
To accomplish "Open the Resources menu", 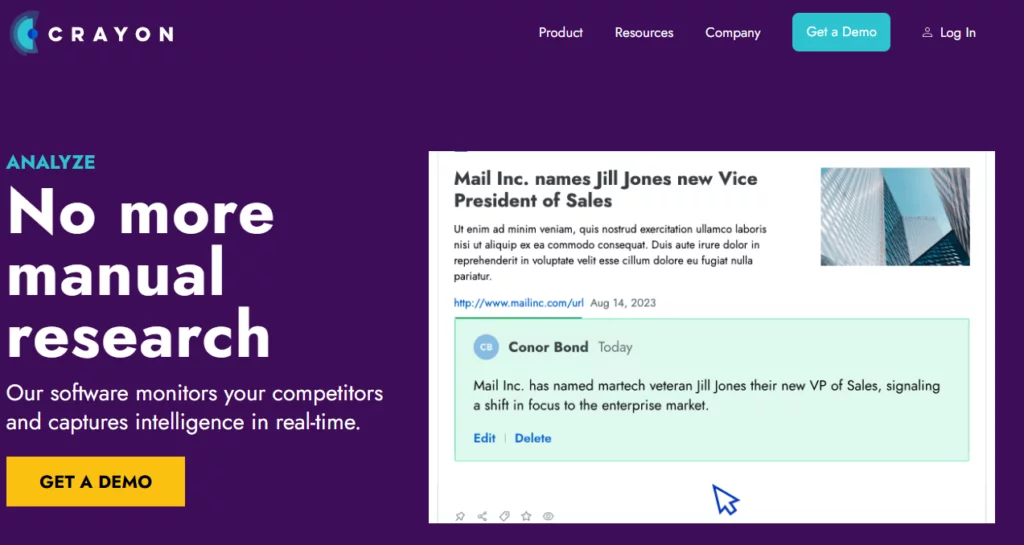I will point(644,33).
